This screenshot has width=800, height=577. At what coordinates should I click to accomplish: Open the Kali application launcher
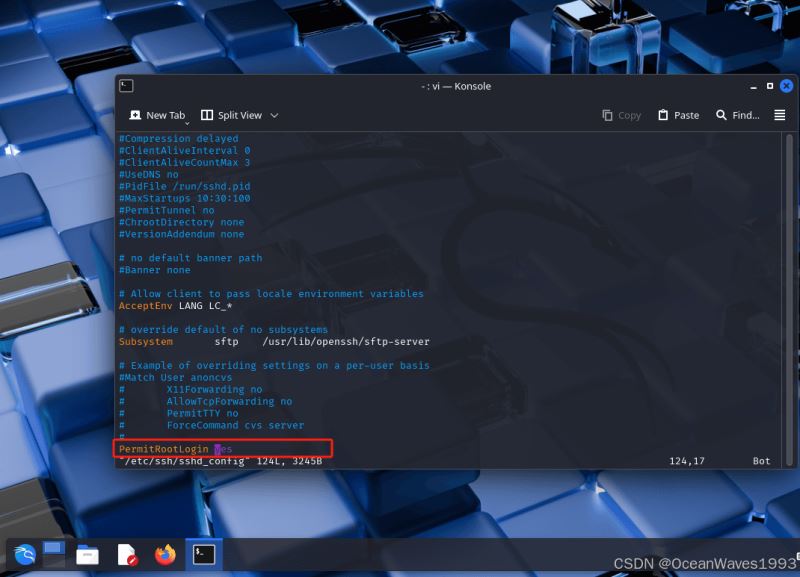(x=22, y=554)
